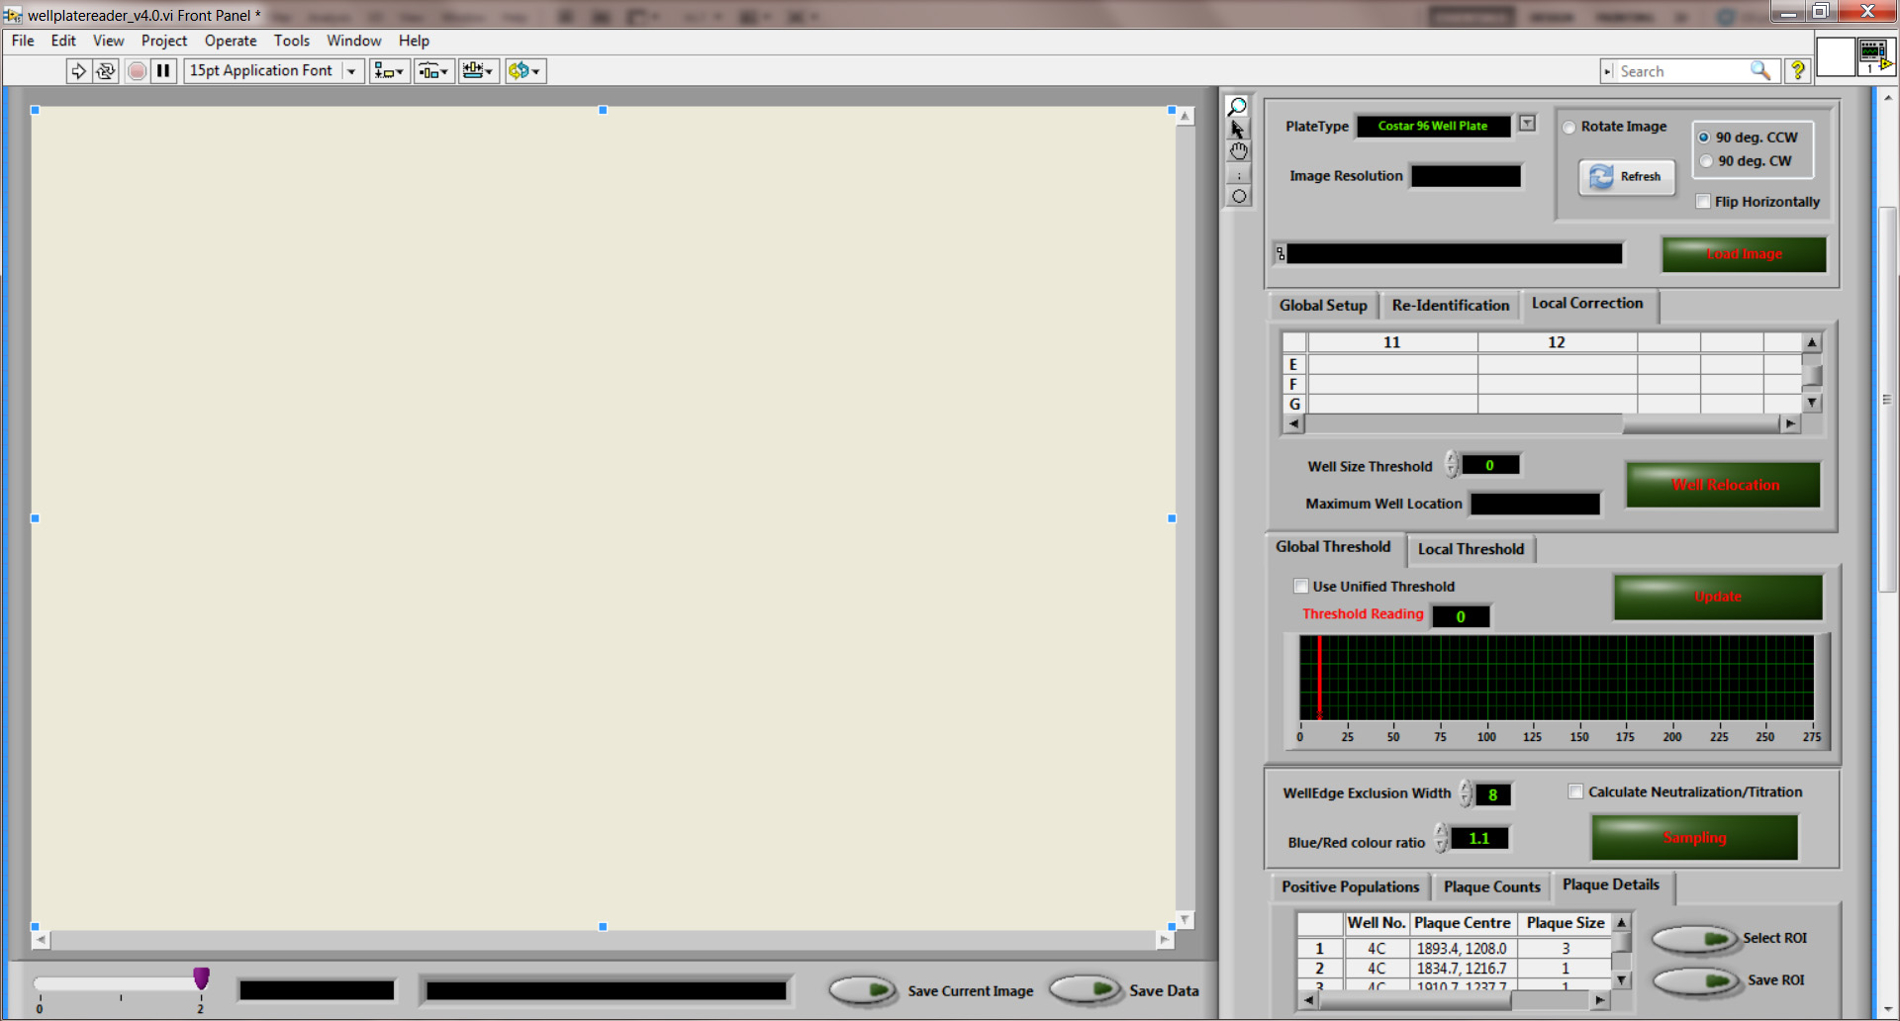Open the Help menu
This screenshot has width=1900, height=1021.
coord(414,41)
